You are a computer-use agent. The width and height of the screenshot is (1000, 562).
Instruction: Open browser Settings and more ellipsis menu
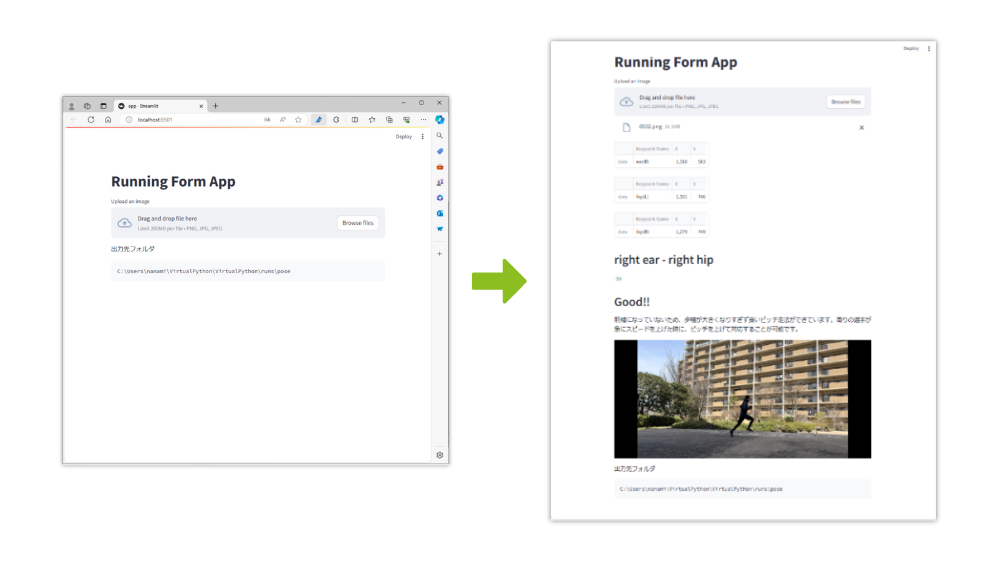[423, 119]
